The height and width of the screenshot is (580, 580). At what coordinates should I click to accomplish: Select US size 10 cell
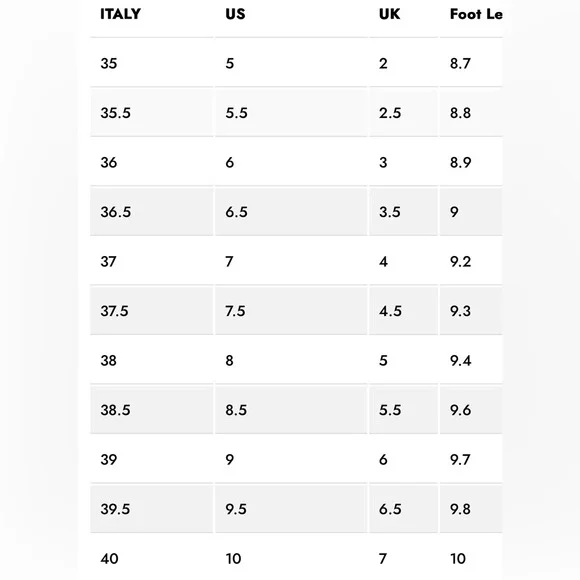pyautogui.click(x=291, y=557)
